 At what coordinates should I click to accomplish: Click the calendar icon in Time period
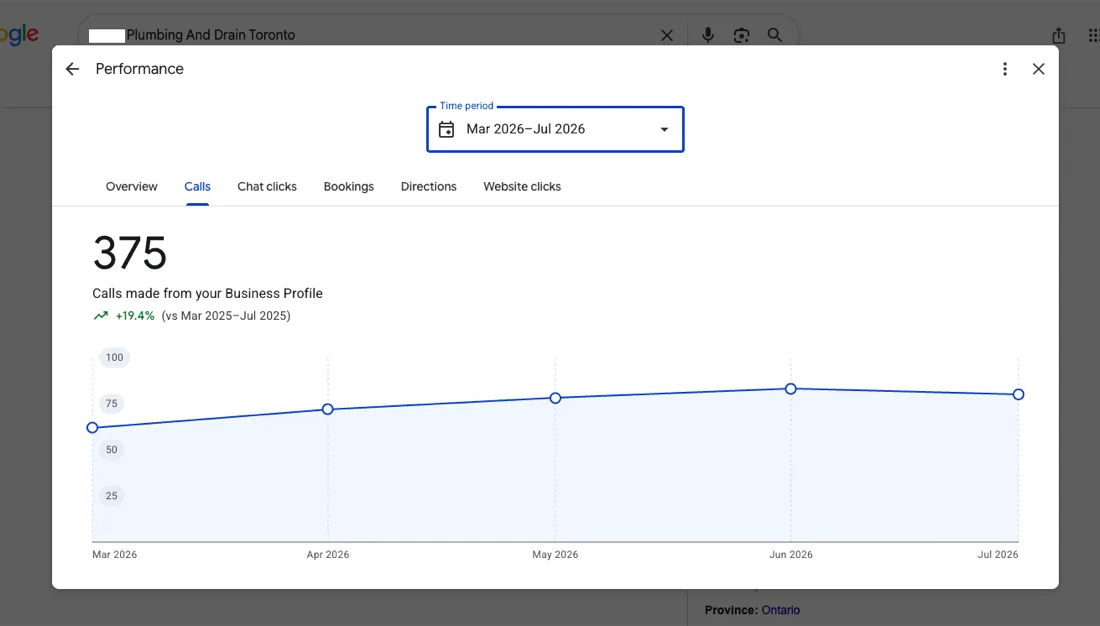coord(446,129)
